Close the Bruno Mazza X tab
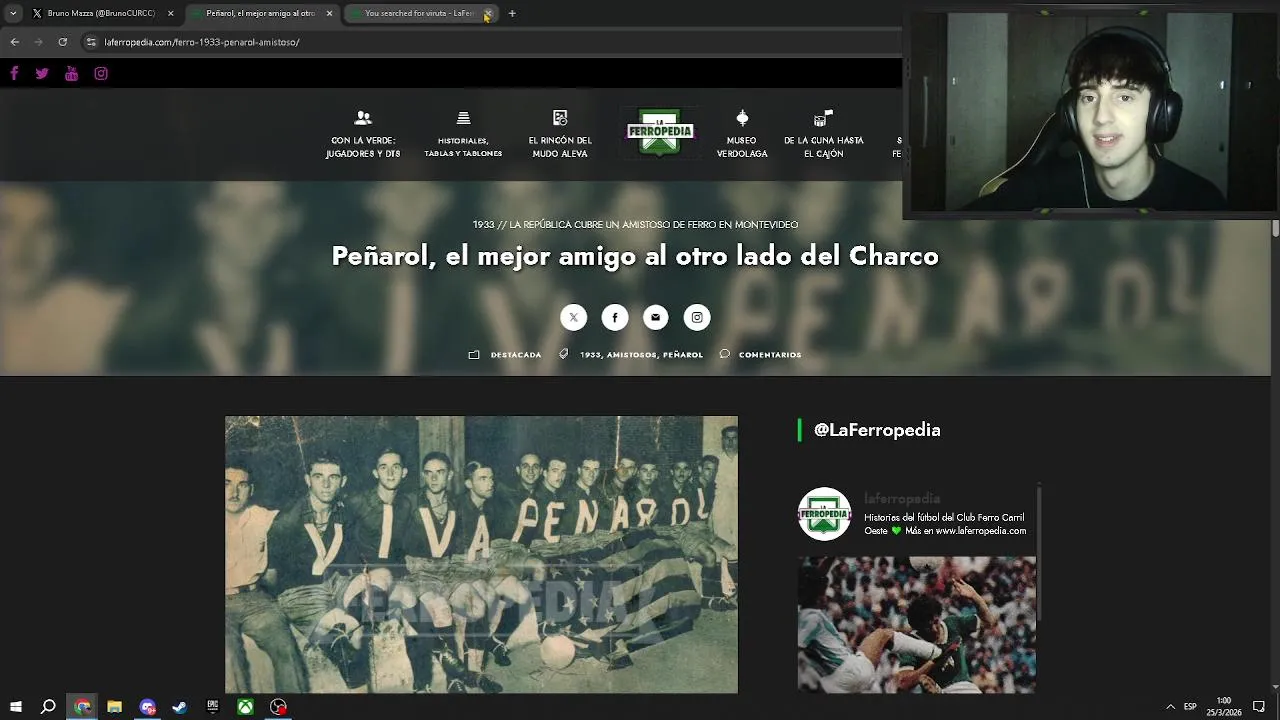 click(x=171, y=13)
